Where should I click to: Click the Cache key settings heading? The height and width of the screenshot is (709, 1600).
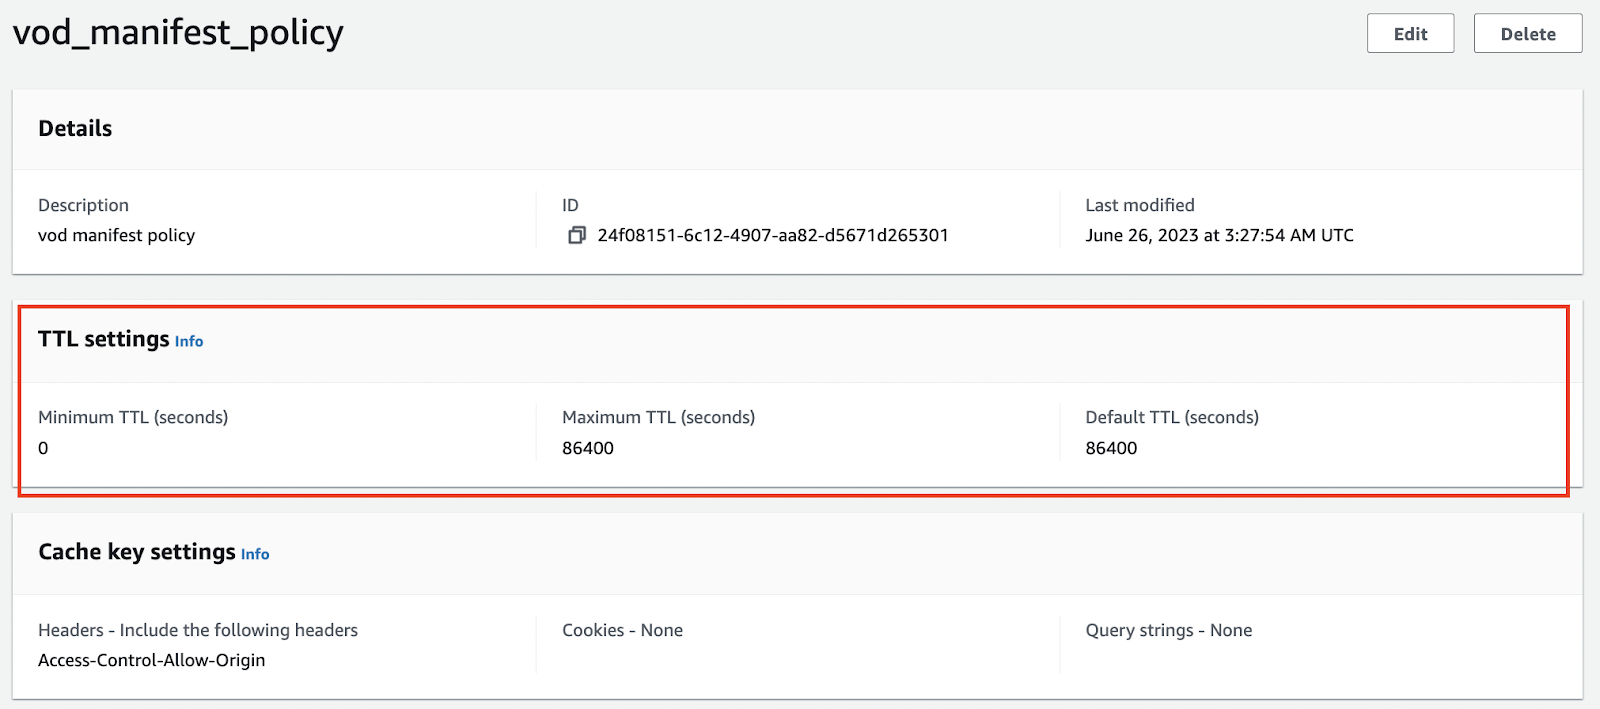pos(137,552)
